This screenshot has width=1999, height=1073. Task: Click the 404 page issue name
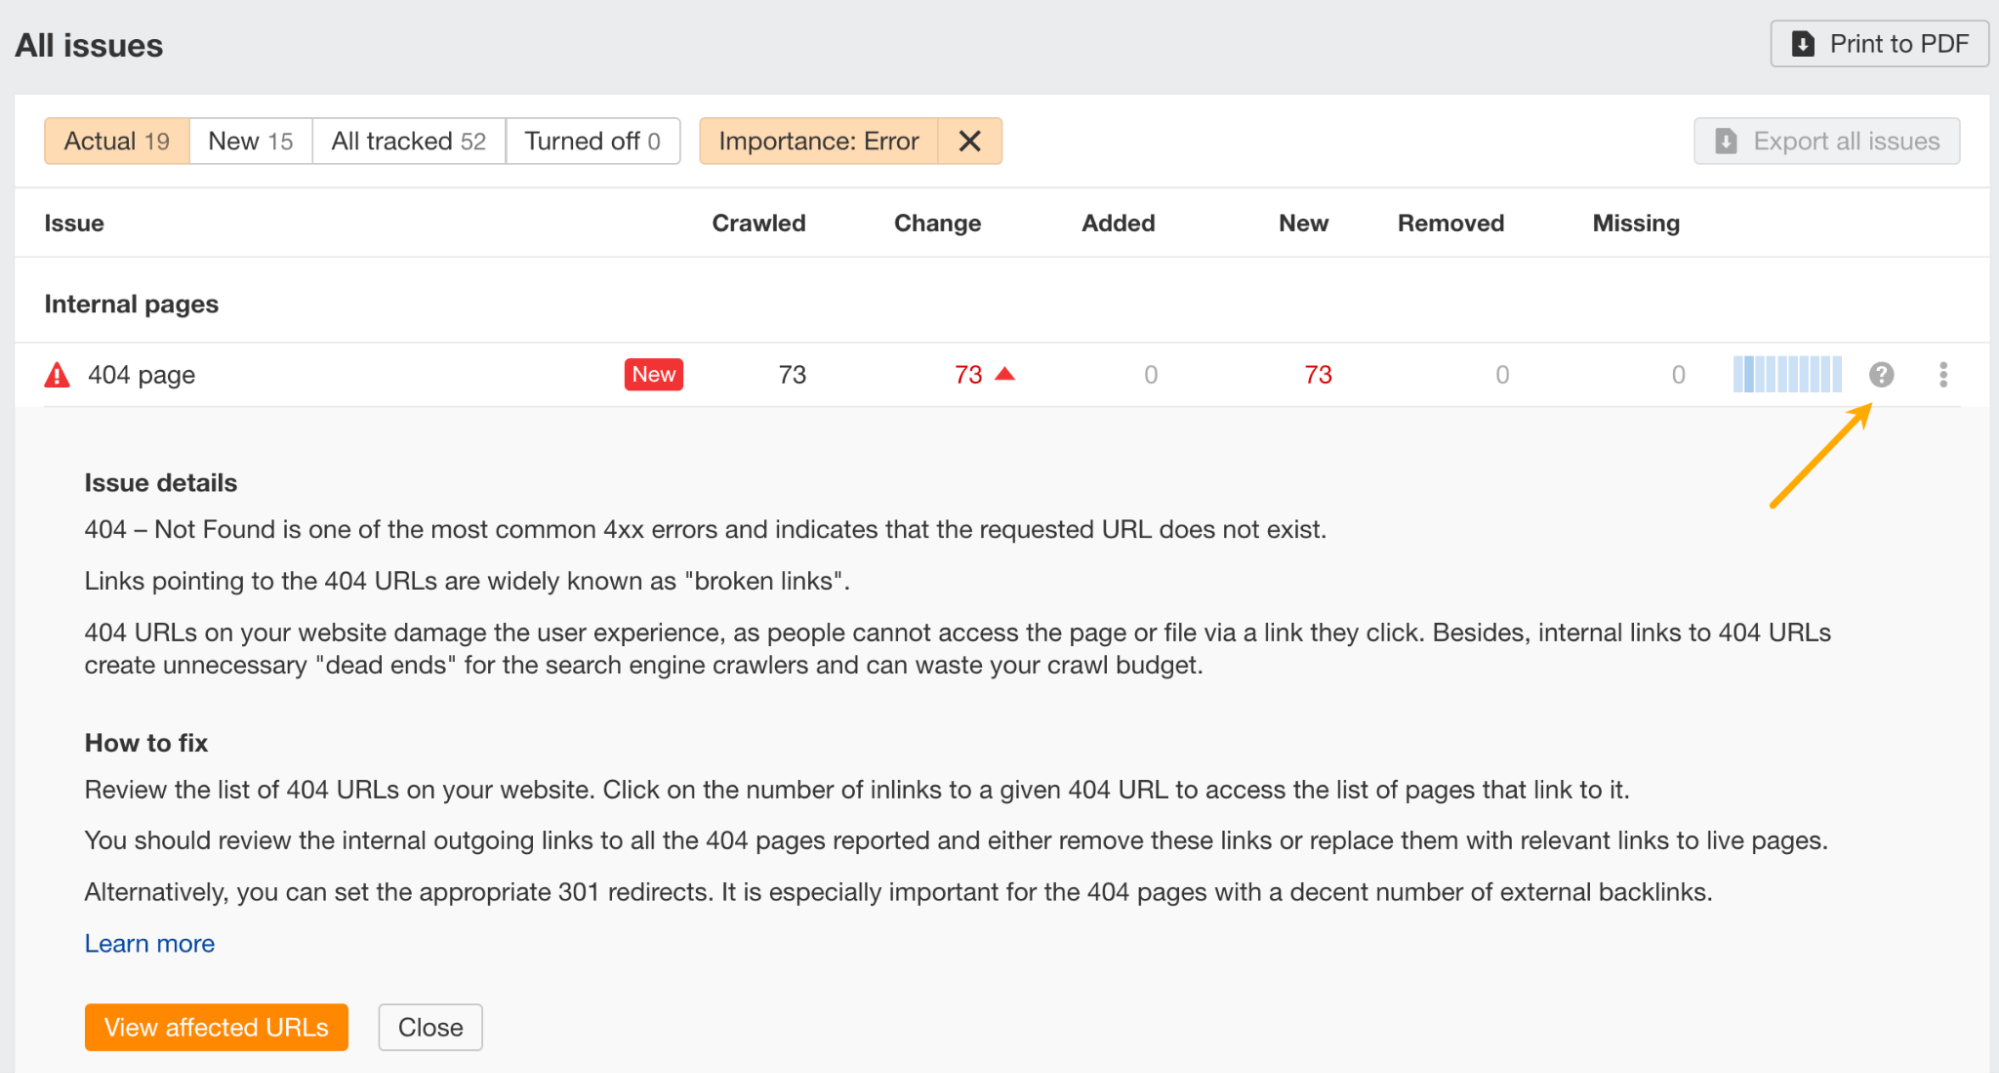(141, 374)
